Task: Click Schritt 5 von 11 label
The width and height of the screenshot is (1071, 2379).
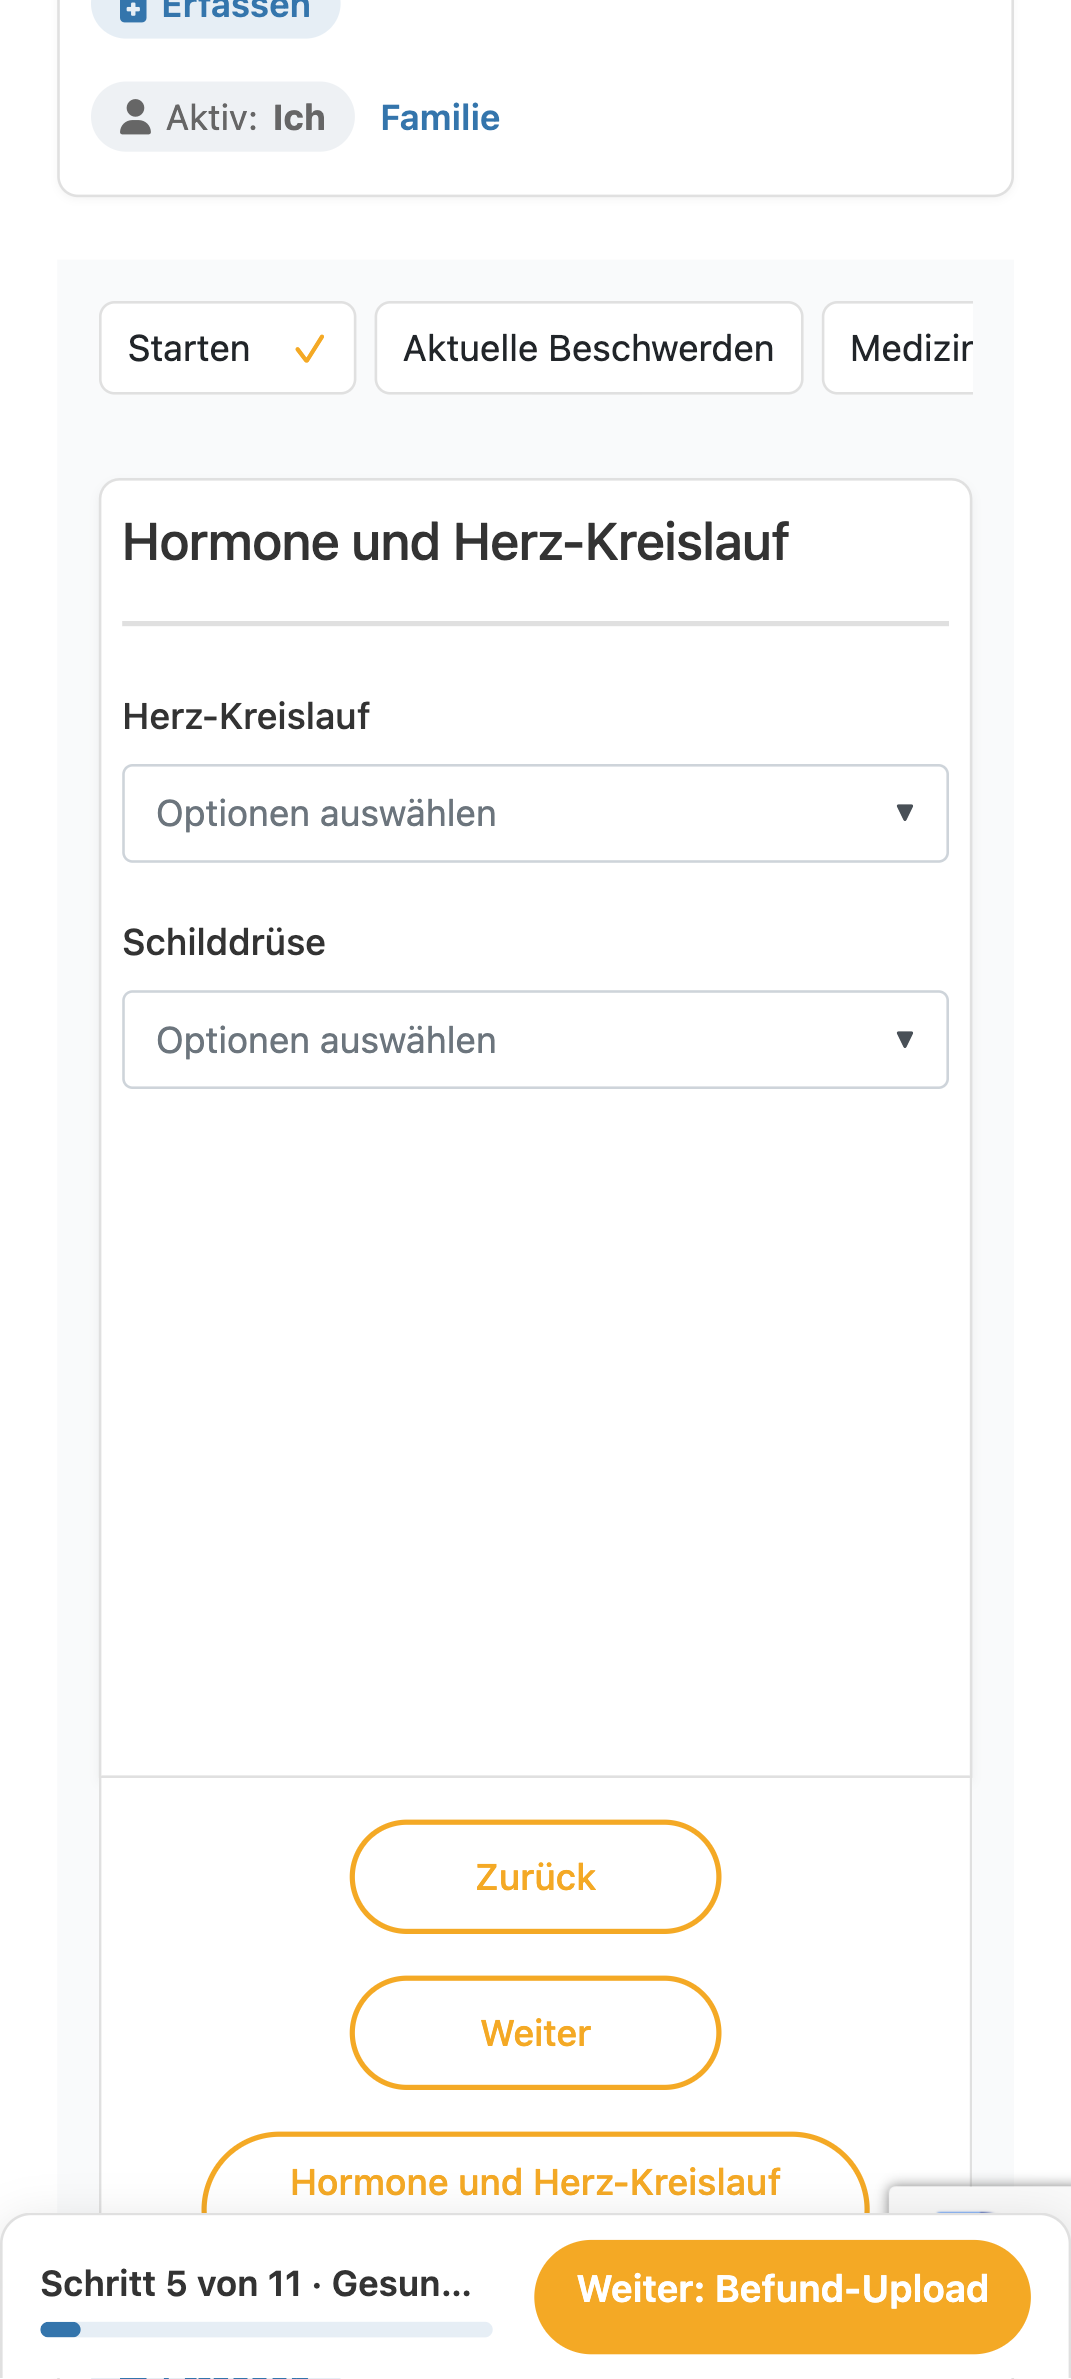Action: pos(170,2284)
